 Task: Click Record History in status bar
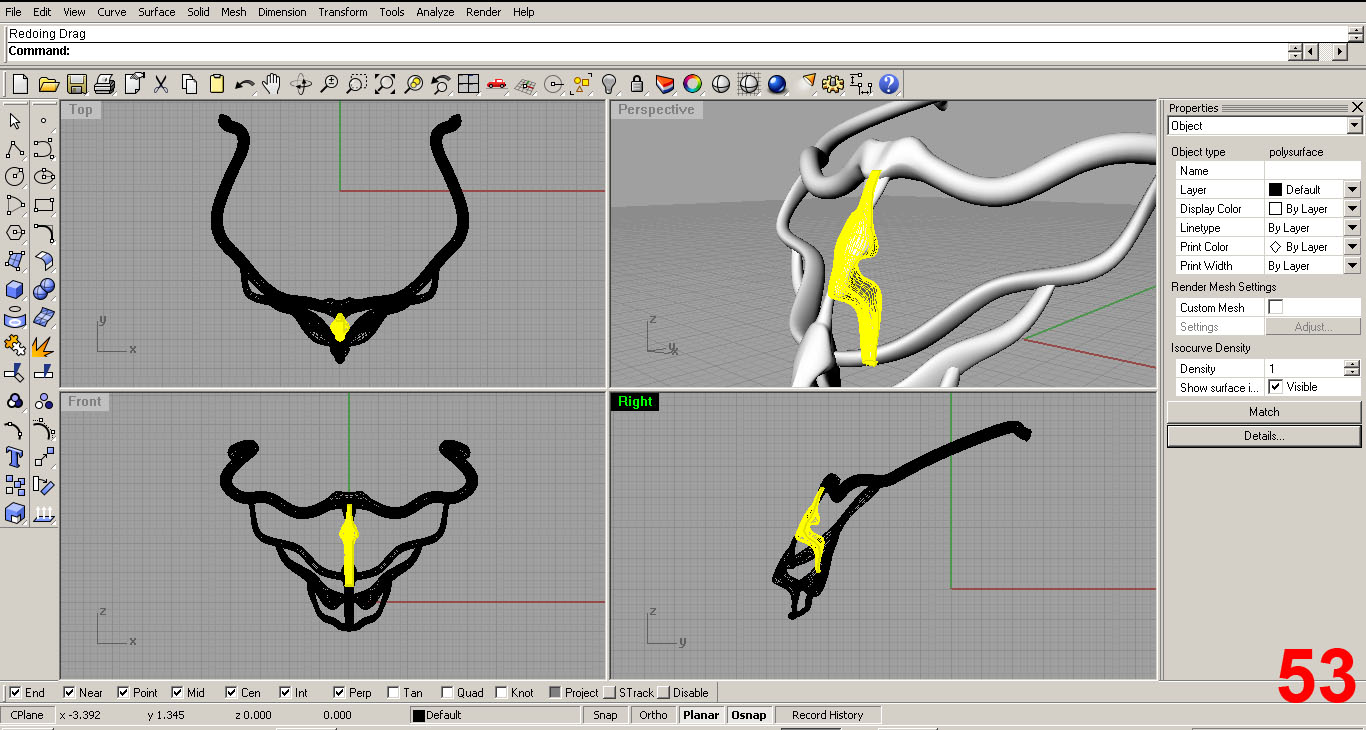(827, 715)
